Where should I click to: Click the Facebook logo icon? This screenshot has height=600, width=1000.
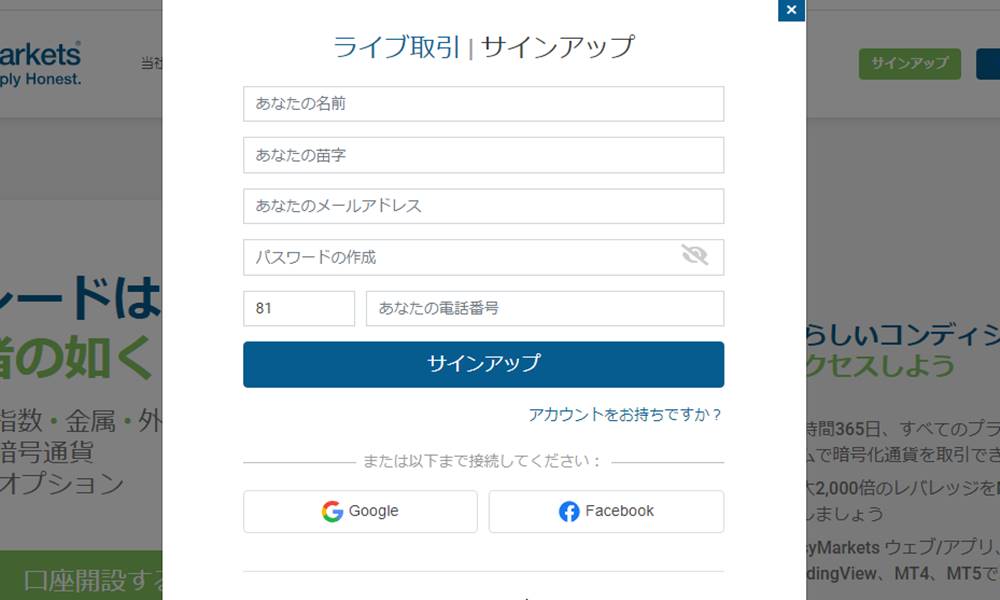(569, 511)
